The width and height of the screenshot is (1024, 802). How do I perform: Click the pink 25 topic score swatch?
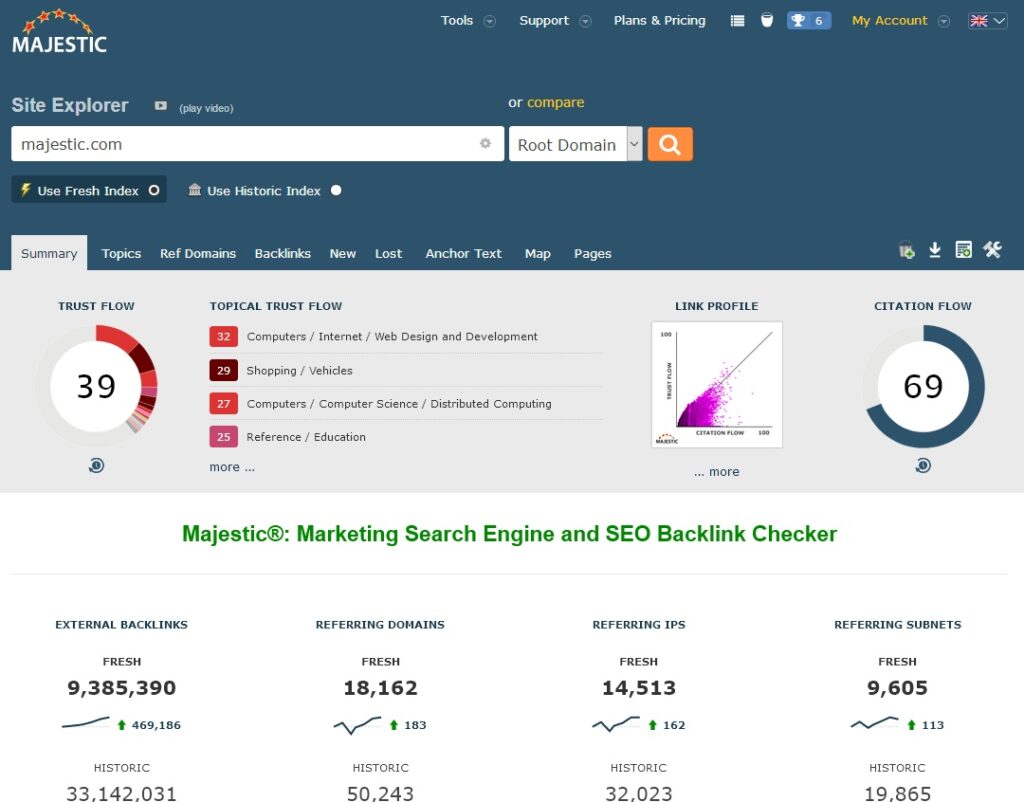[223, 437]
